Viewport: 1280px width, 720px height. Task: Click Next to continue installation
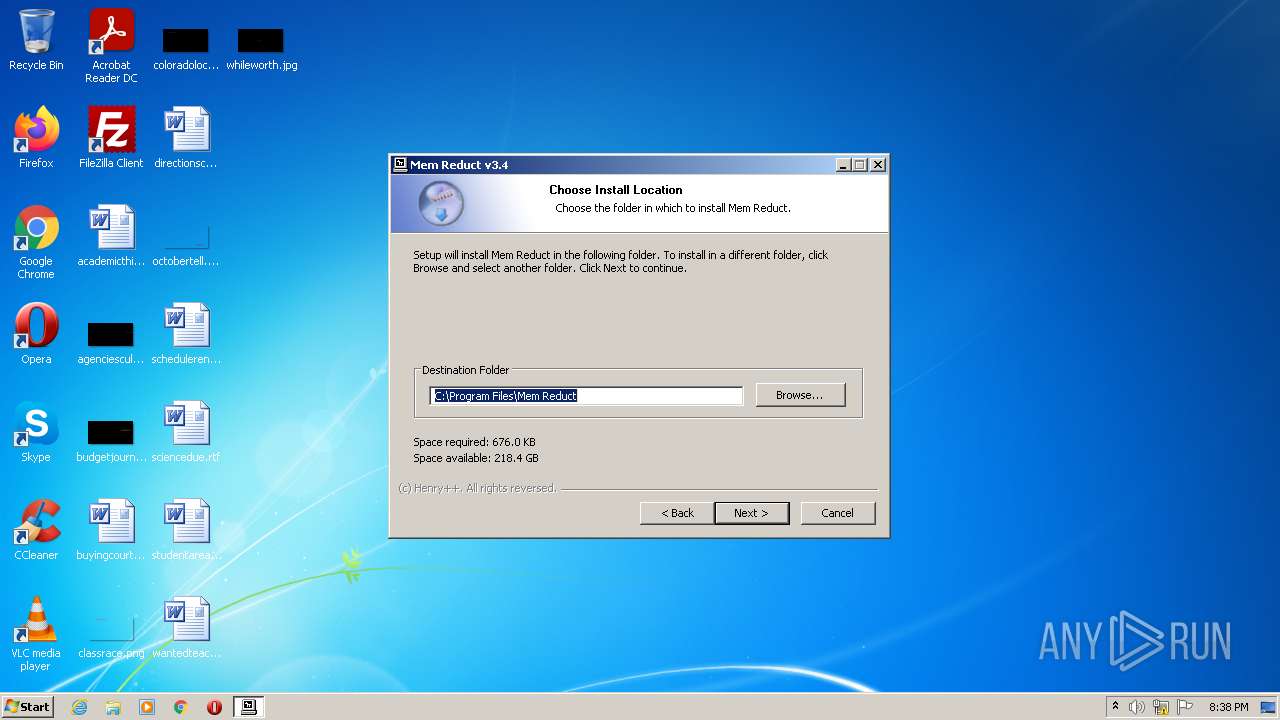pos(752,513)
